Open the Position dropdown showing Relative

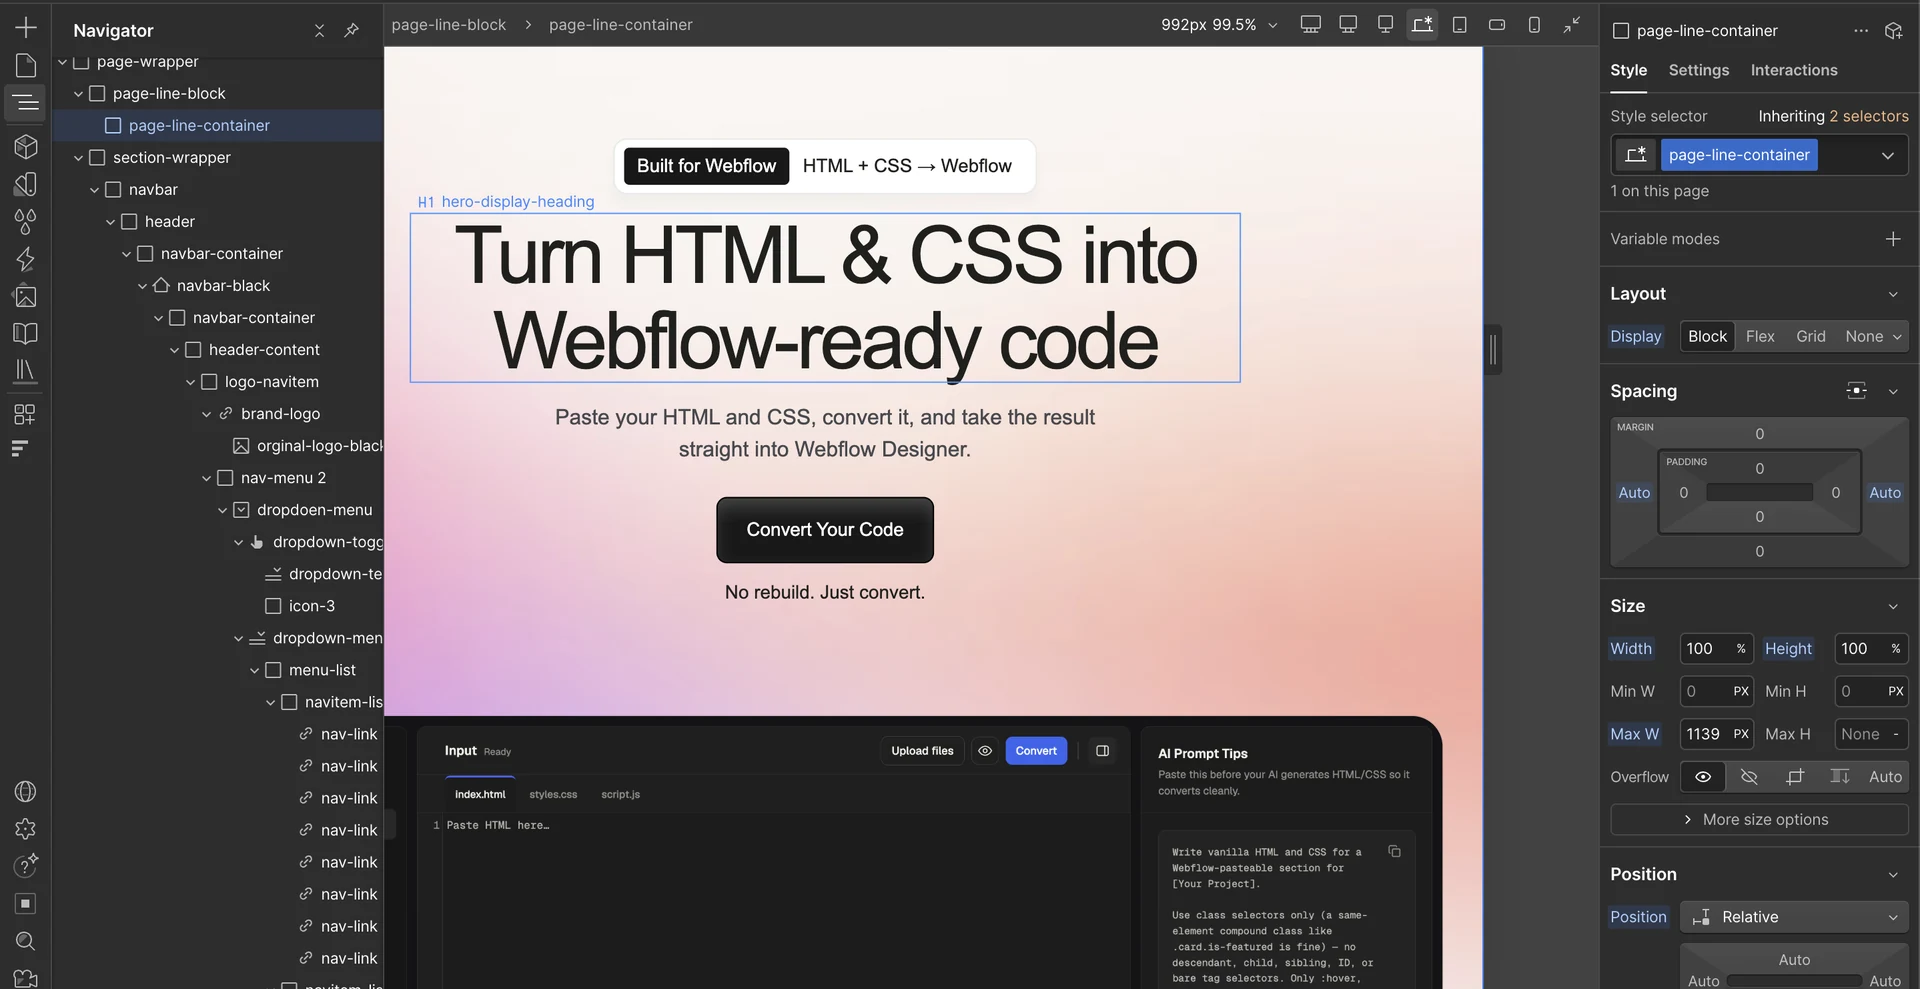point(1794,917)
